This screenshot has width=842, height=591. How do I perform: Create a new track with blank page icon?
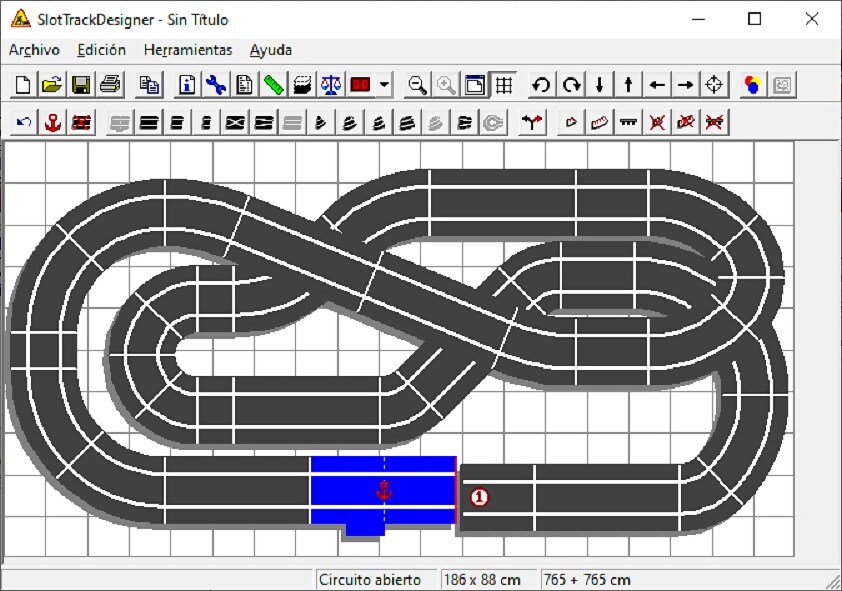coord(23,85)
